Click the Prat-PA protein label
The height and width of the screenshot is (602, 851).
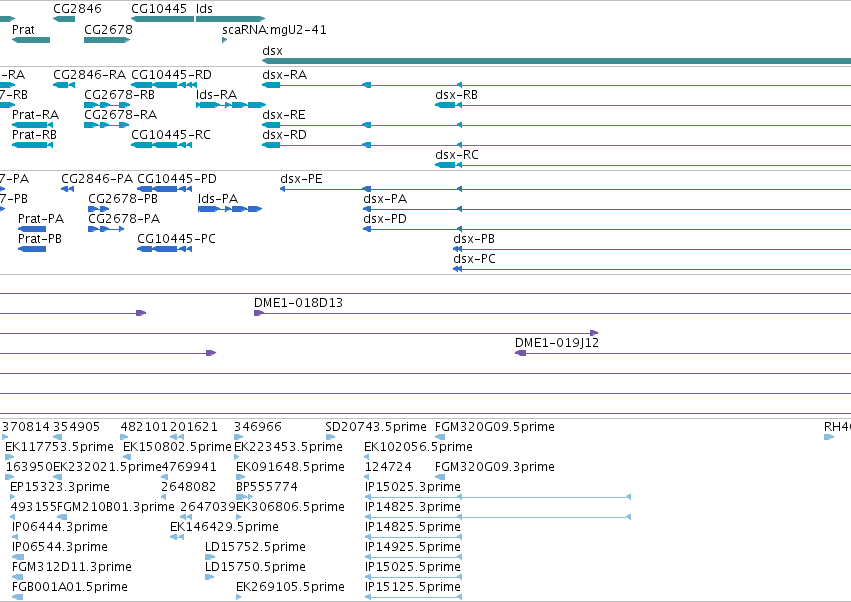41,219
